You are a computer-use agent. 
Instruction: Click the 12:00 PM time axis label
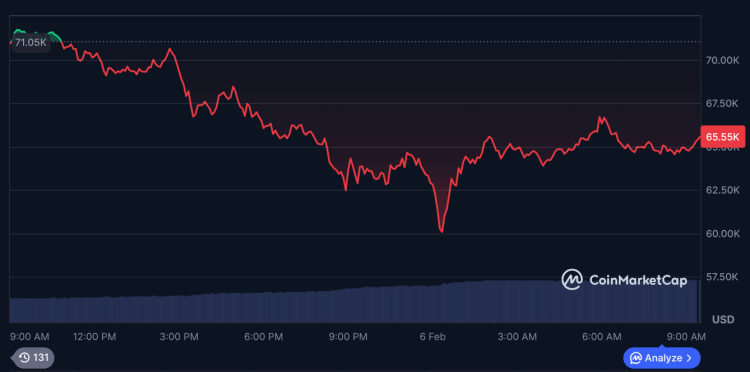click(x=94, y=337)
